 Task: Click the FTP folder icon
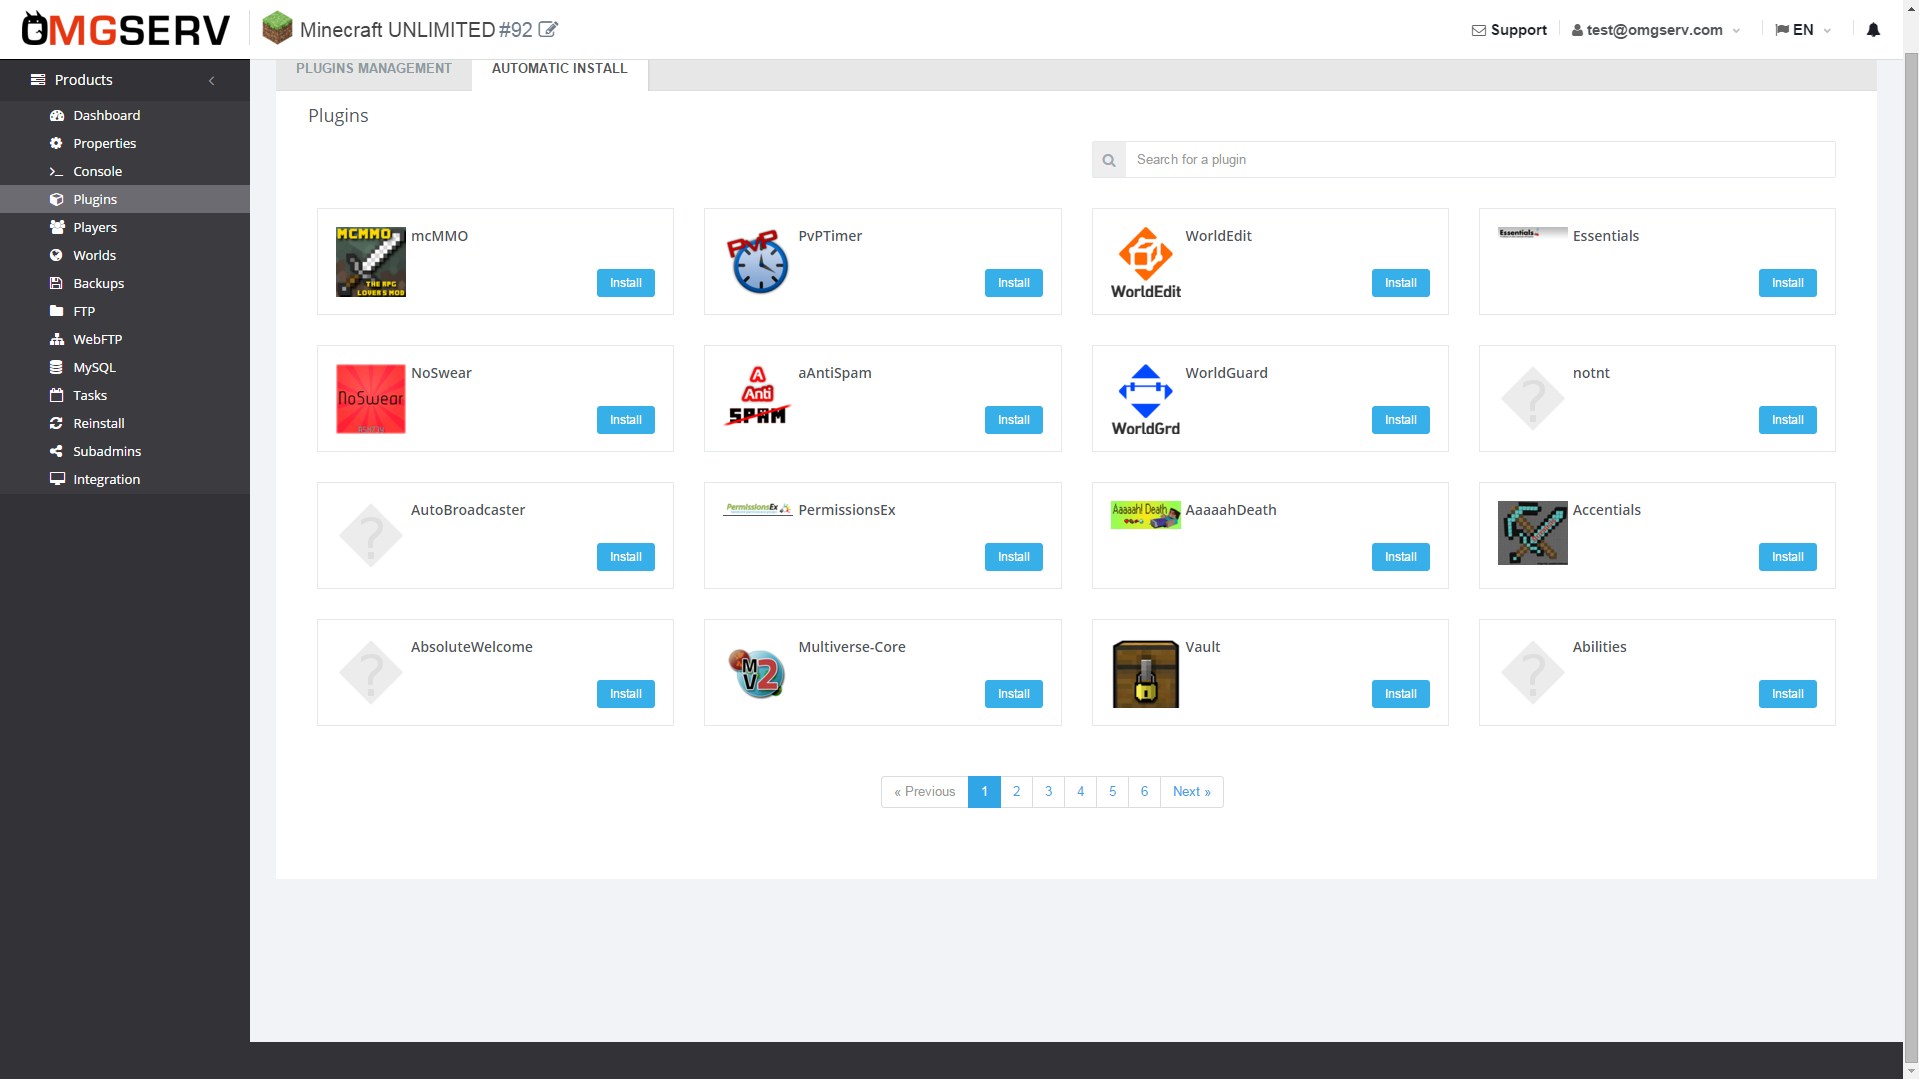(57, 311)
